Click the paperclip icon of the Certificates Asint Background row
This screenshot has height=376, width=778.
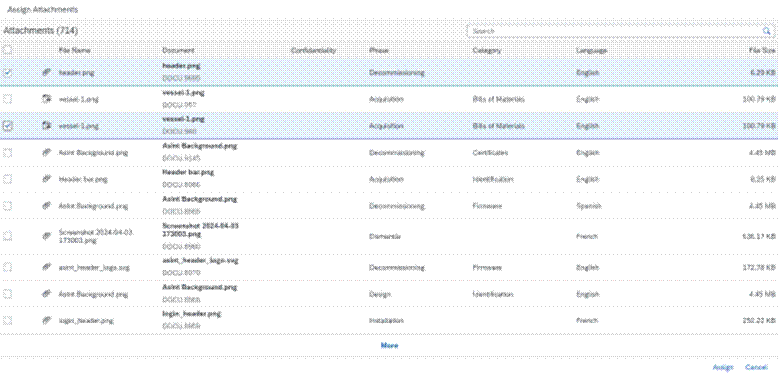click(x=47, y=153)
